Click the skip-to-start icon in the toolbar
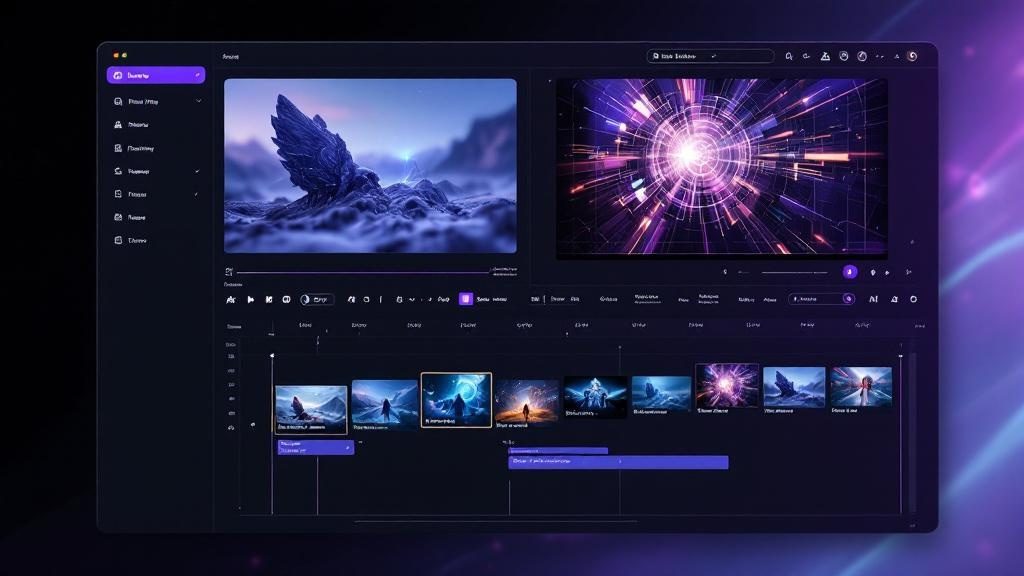The height and width of the screenshot is (576, 1024). coord(268,299)
